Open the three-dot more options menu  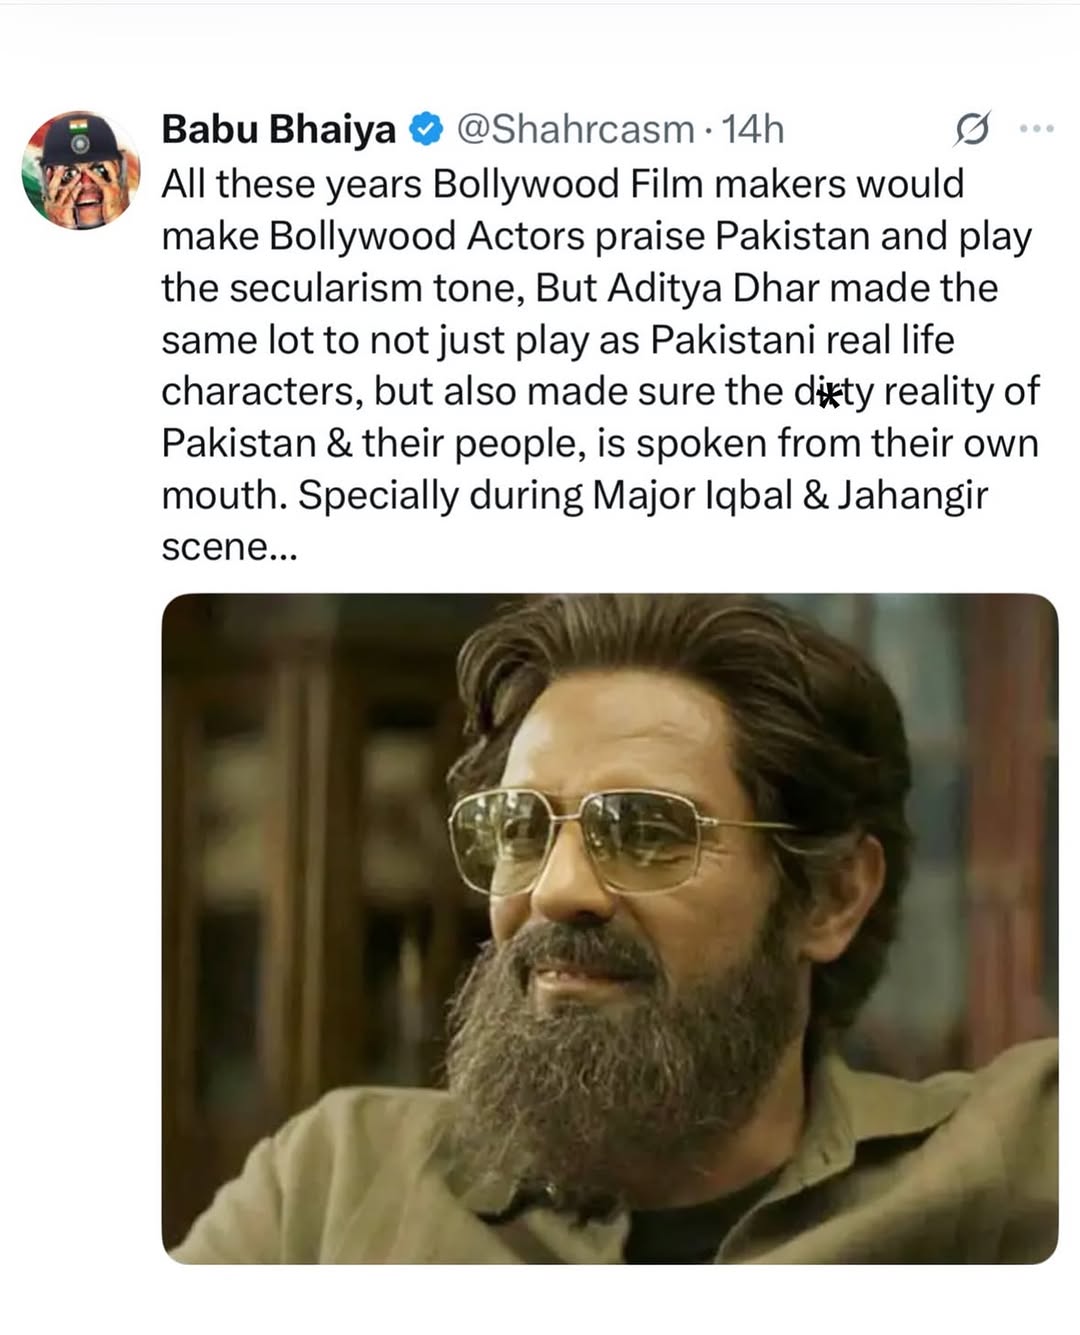coord(1036,129)
